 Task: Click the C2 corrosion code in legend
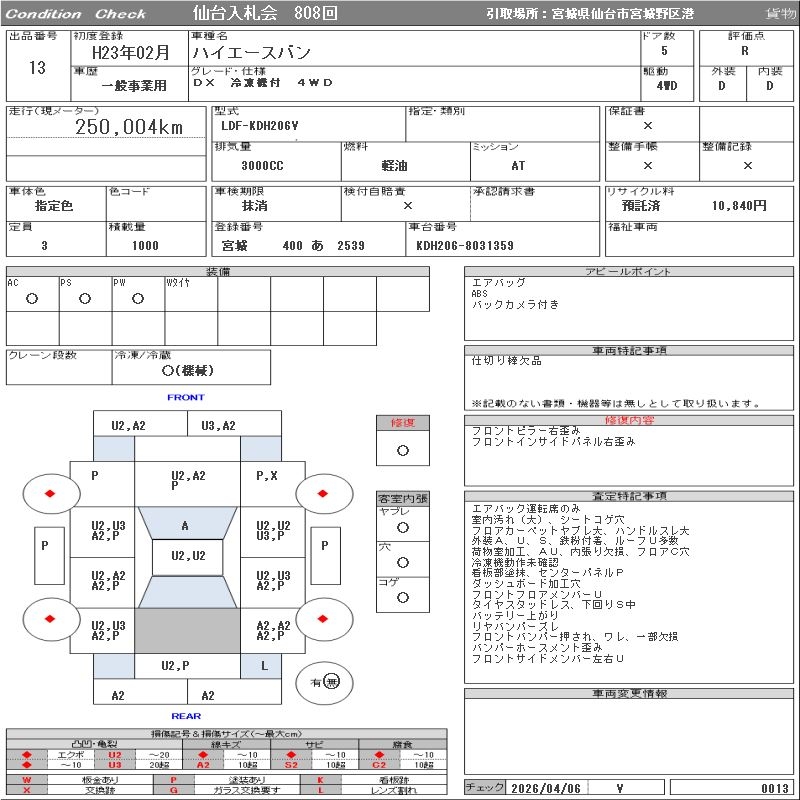378,765
